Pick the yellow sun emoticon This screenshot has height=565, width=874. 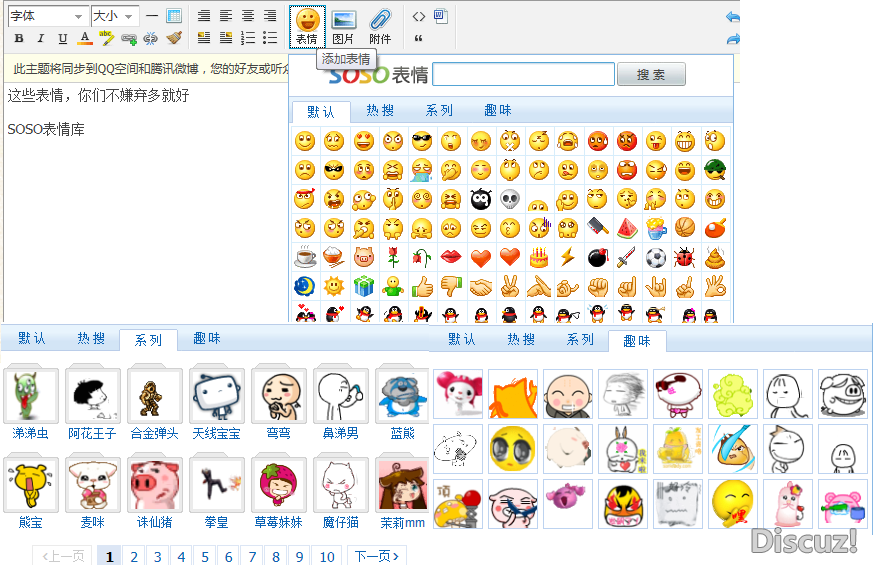[334, 286]
